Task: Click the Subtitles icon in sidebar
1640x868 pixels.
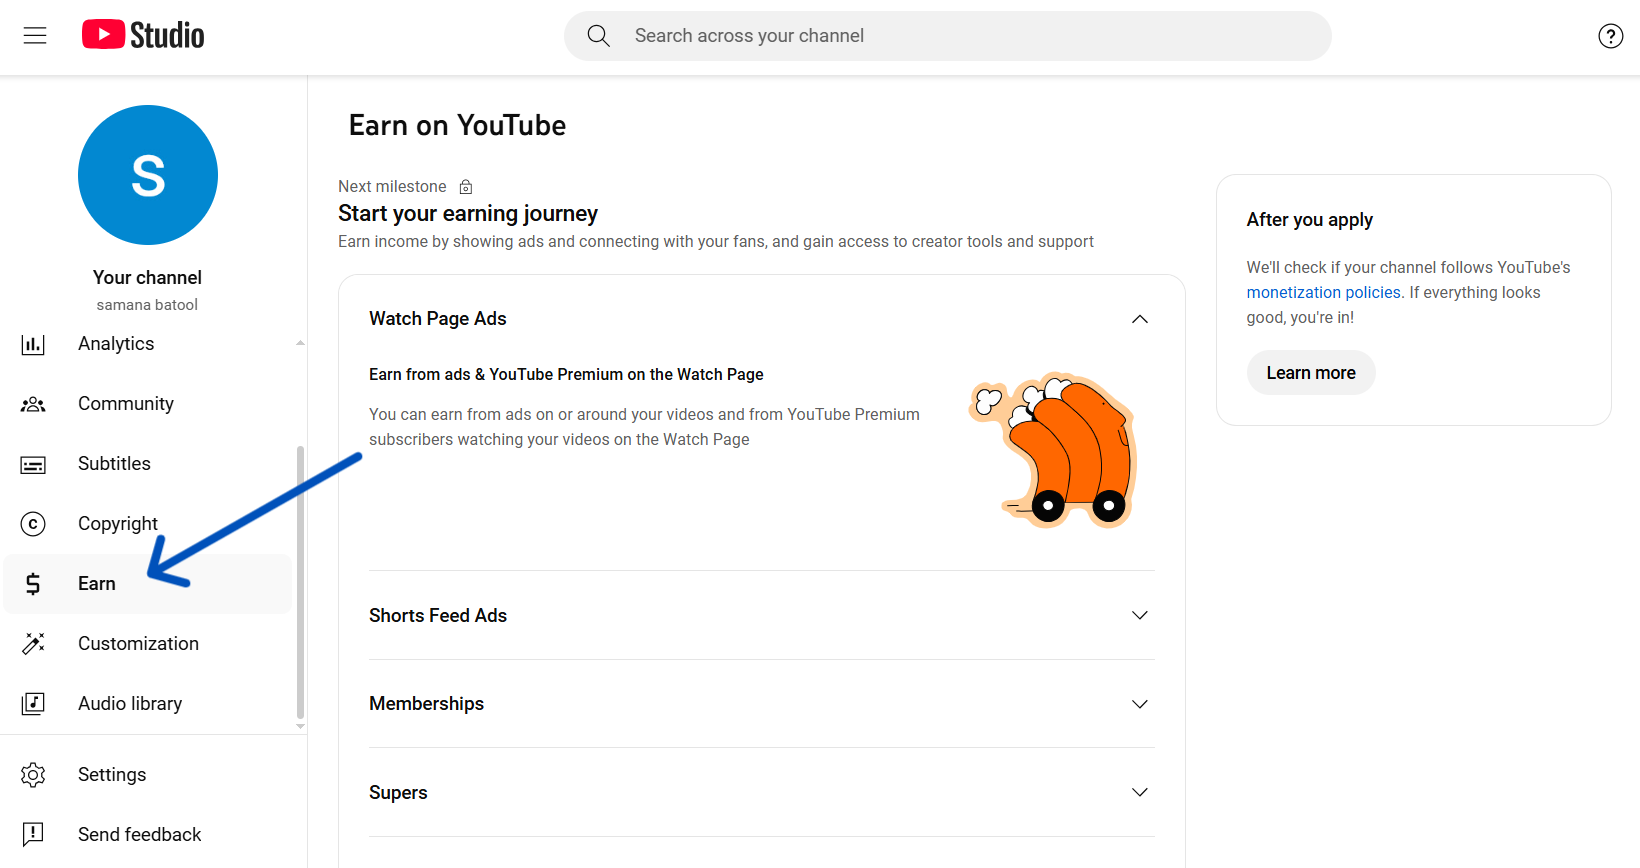Action: (x=33, y=464)
